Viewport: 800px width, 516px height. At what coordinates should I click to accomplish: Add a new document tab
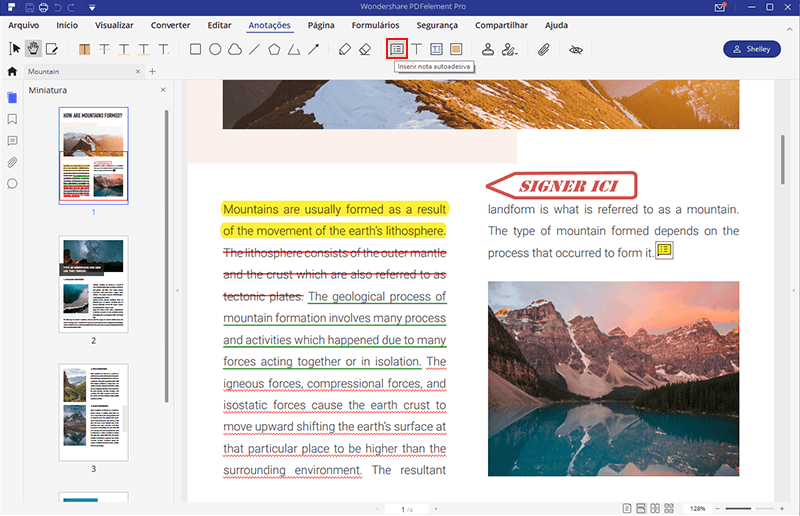pos(152,71)
